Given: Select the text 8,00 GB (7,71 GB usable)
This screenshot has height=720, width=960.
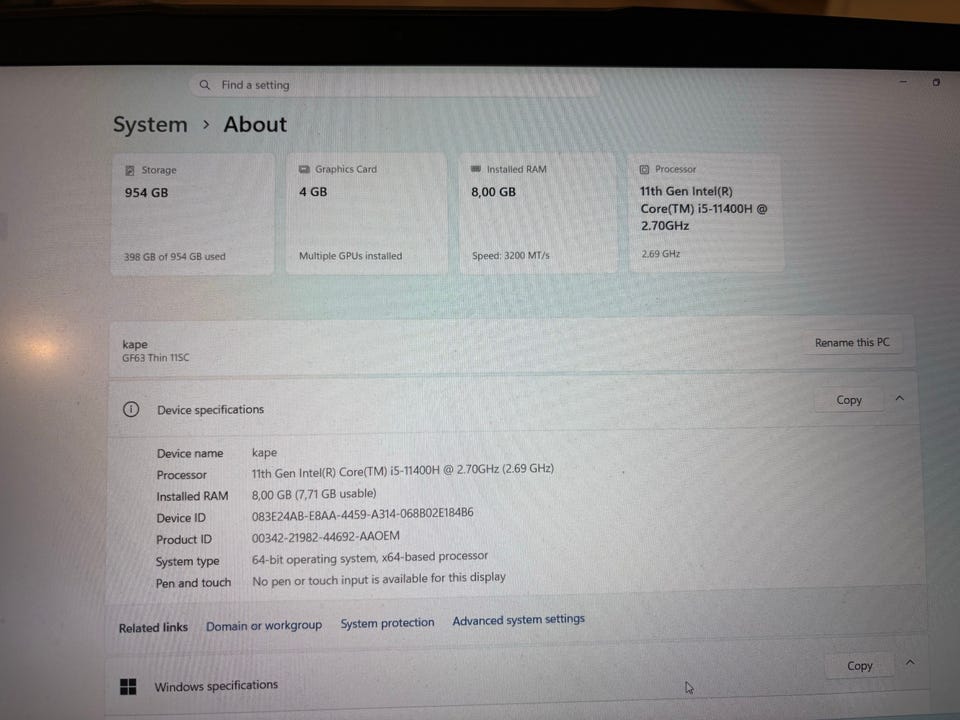Looking at the screenshot, I should [314, 493].
